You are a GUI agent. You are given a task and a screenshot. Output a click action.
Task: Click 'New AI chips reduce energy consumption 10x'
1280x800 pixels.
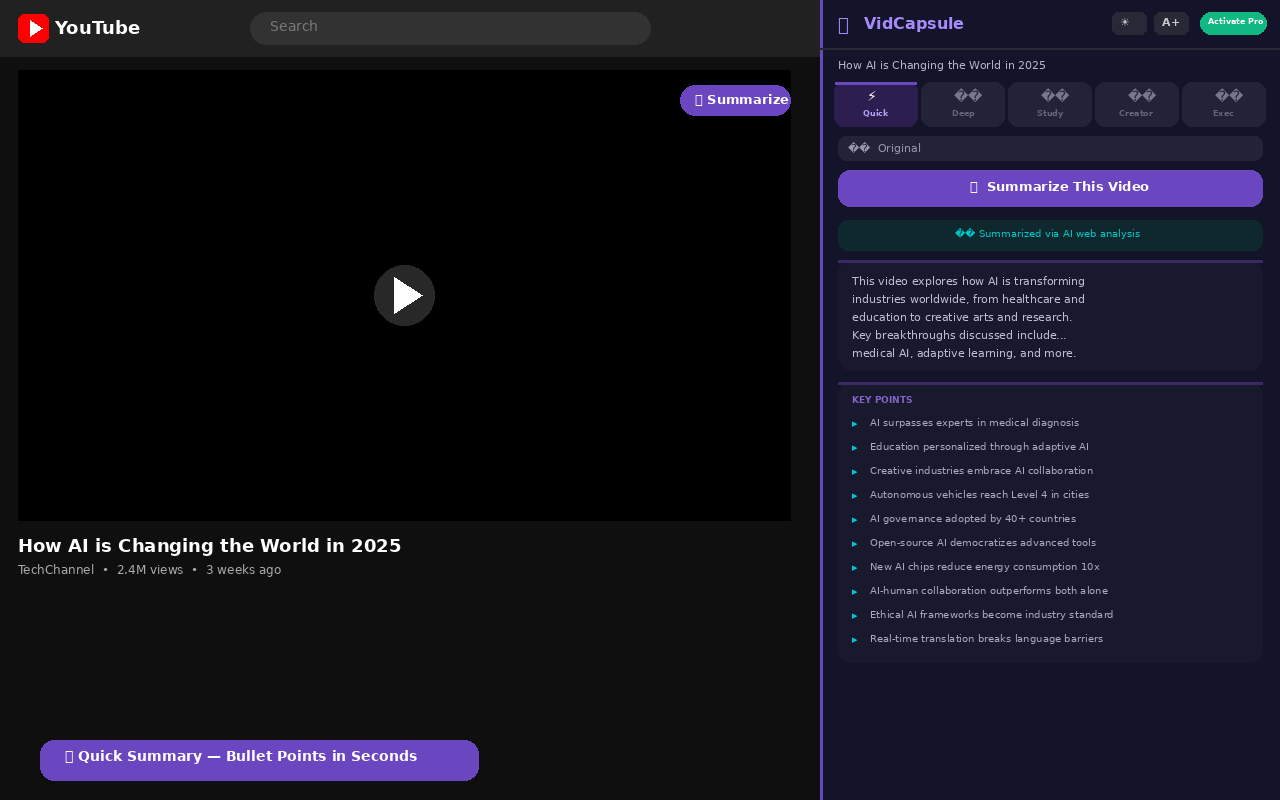[x=985, y=567]
